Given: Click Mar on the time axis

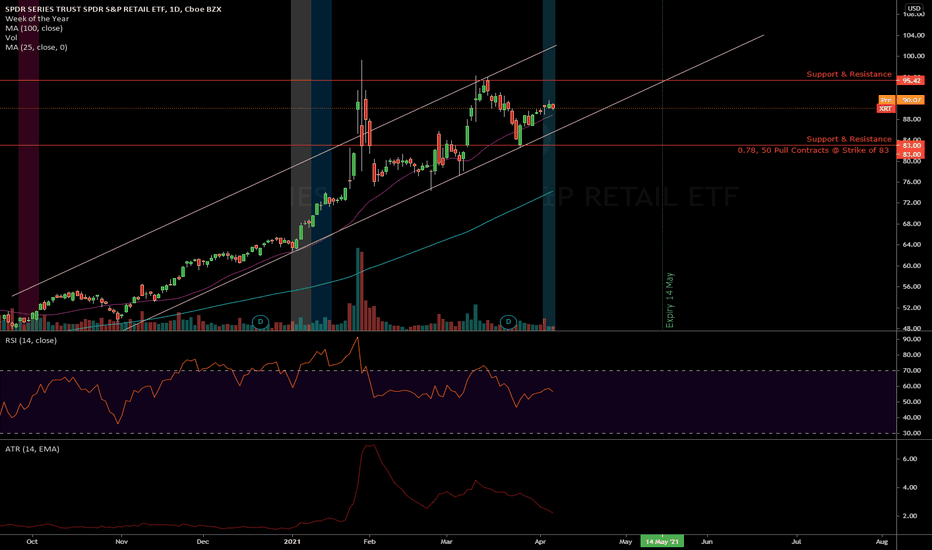Looking at the screenshot, I should coord(446,542).
